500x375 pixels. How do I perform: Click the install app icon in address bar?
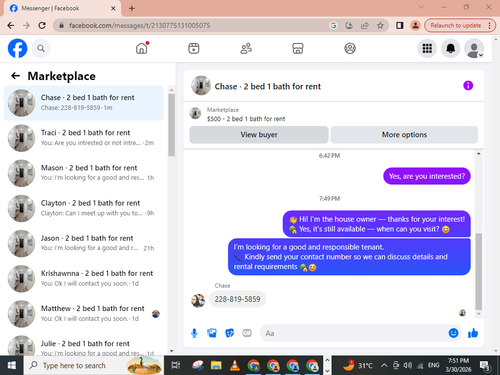pos(349,25)
